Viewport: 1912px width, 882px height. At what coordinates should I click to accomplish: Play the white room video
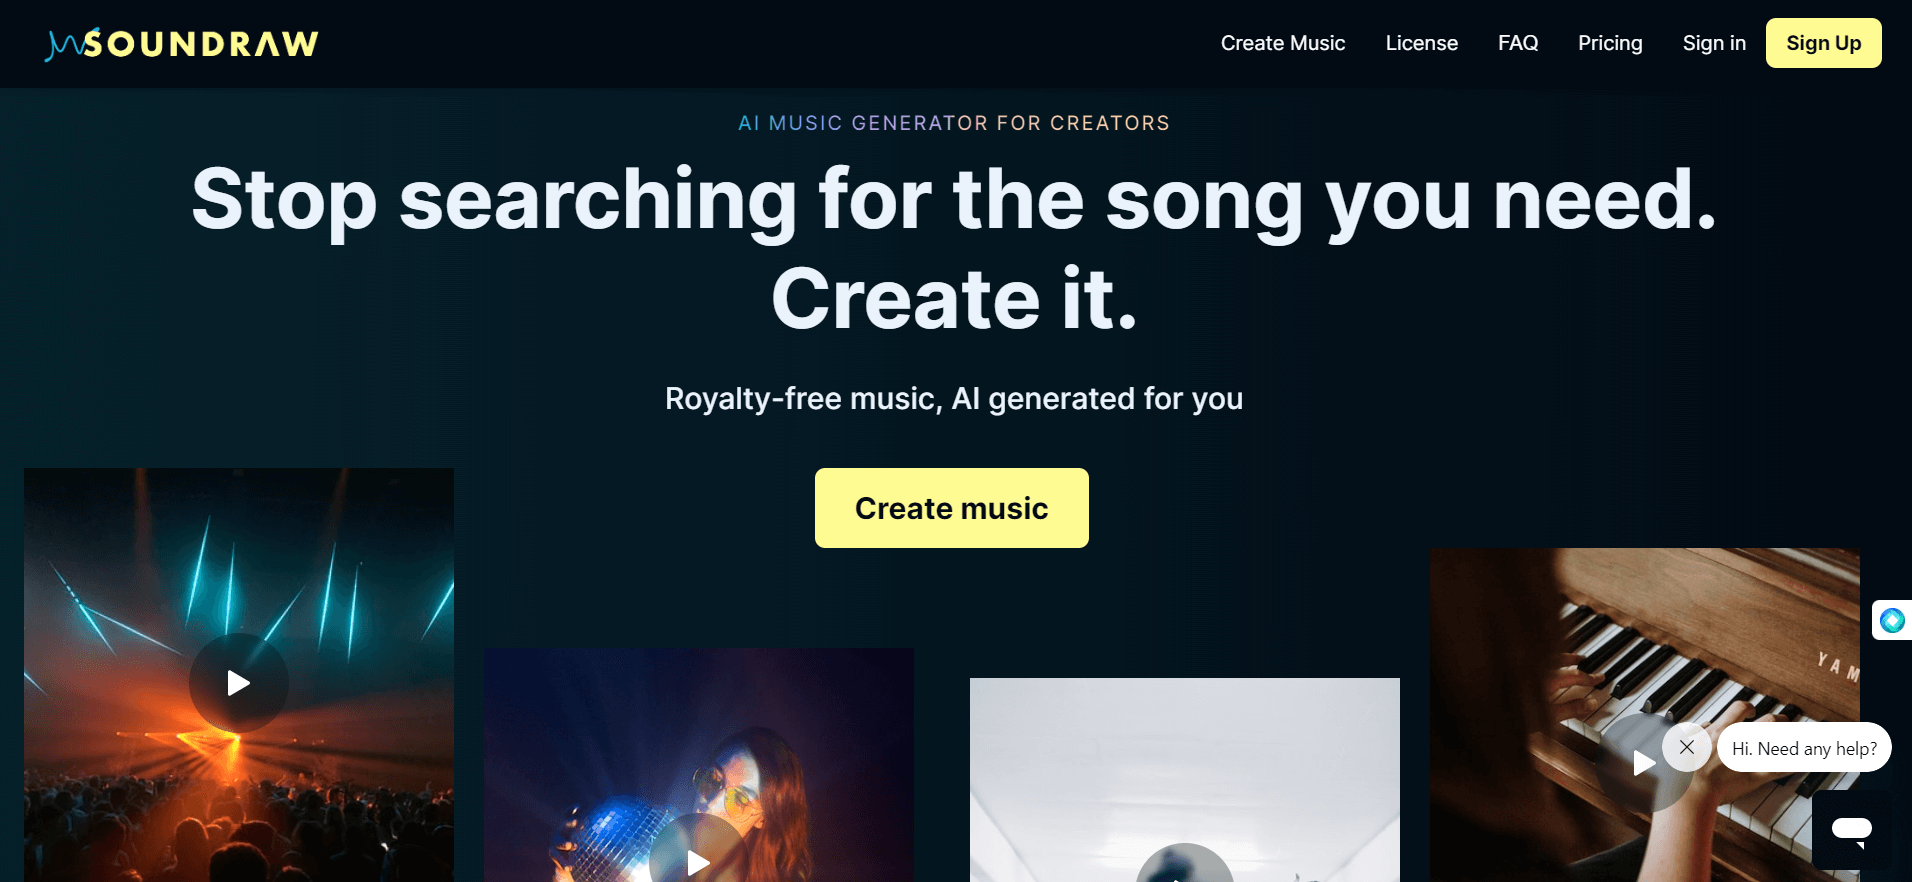pyautogui.click(x=1184, y=868)
